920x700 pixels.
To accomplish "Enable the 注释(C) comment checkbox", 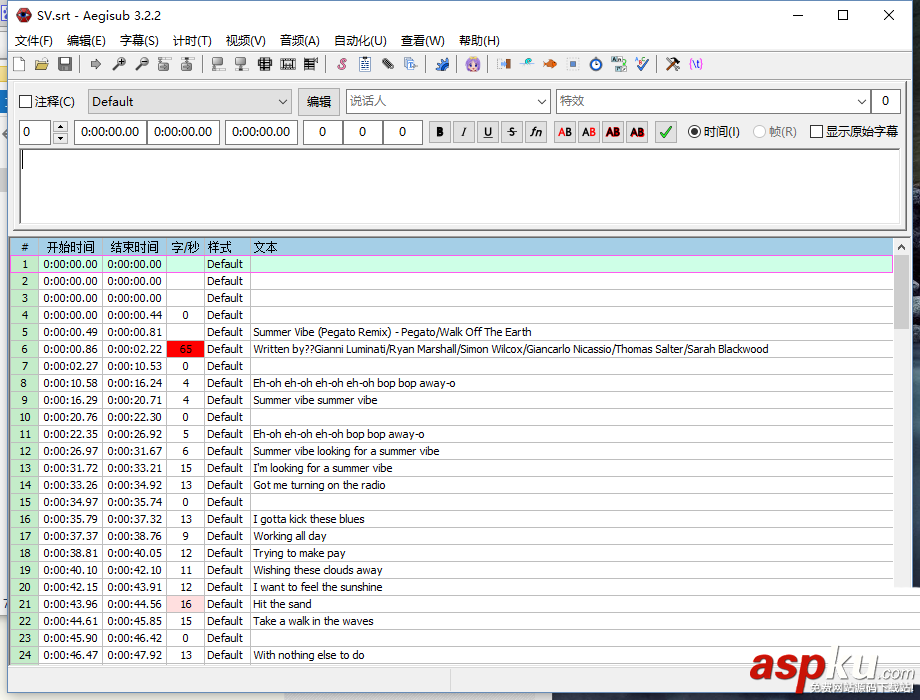I will click(x=26, y=102).
